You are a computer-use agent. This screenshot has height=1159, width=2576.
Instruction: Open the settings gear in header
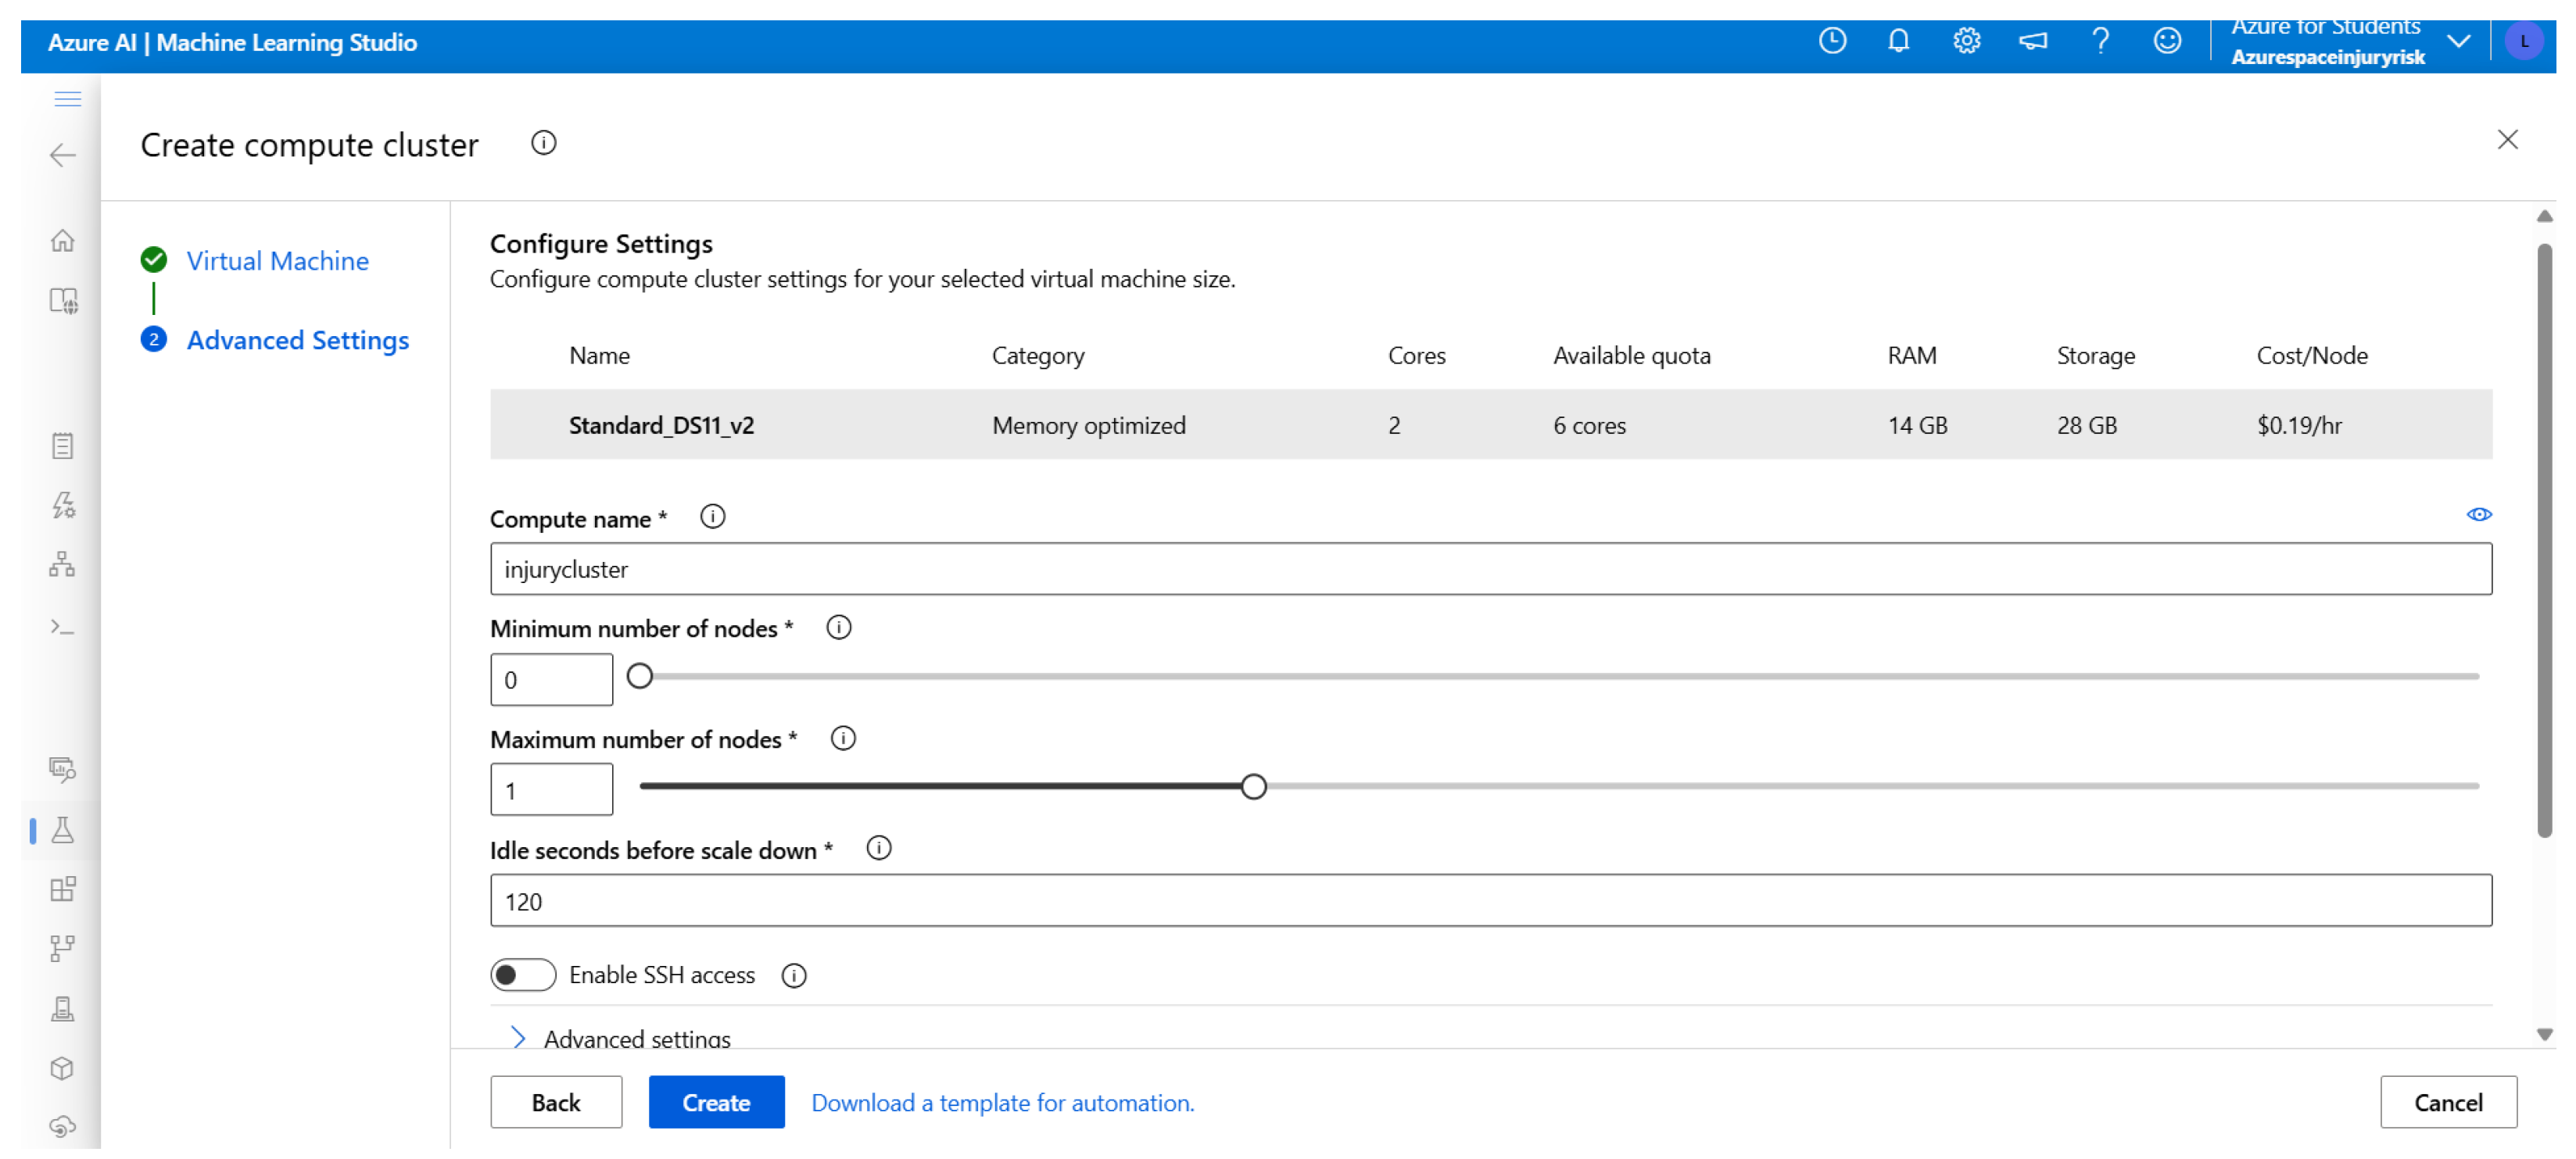coord(1966,41)
